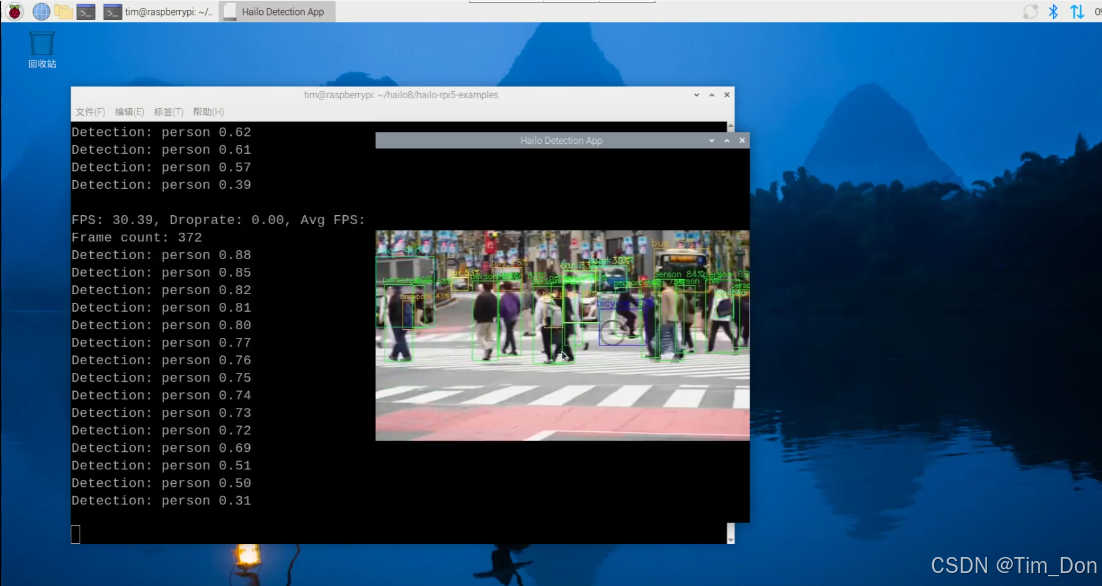
Task: Open the network up/down arrows tray icon
Action: coord(1077,11)
